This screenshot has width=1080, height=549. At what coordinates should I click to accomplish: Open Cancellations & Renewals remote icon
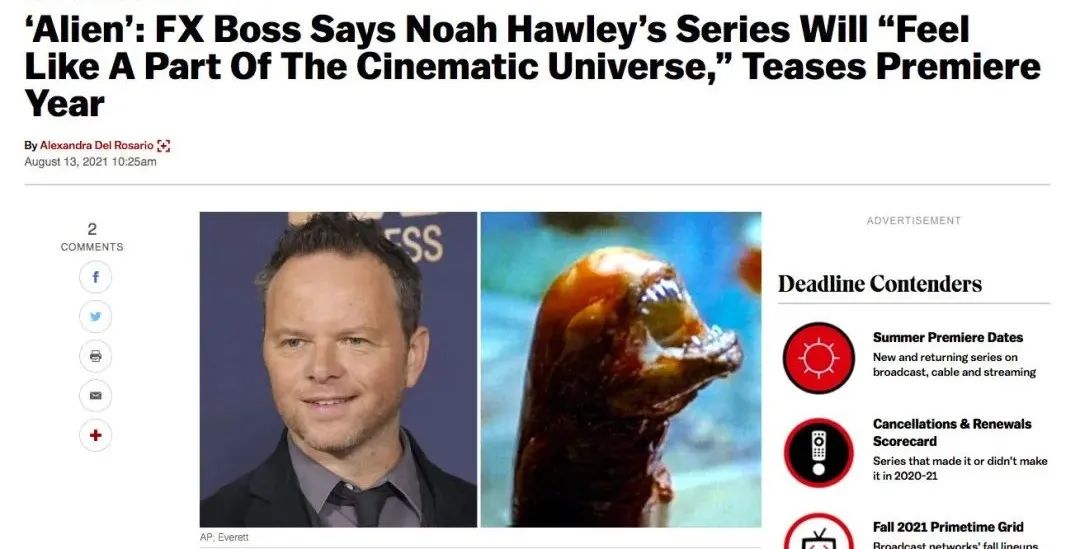pyautogui.click(x=818, y=453)
